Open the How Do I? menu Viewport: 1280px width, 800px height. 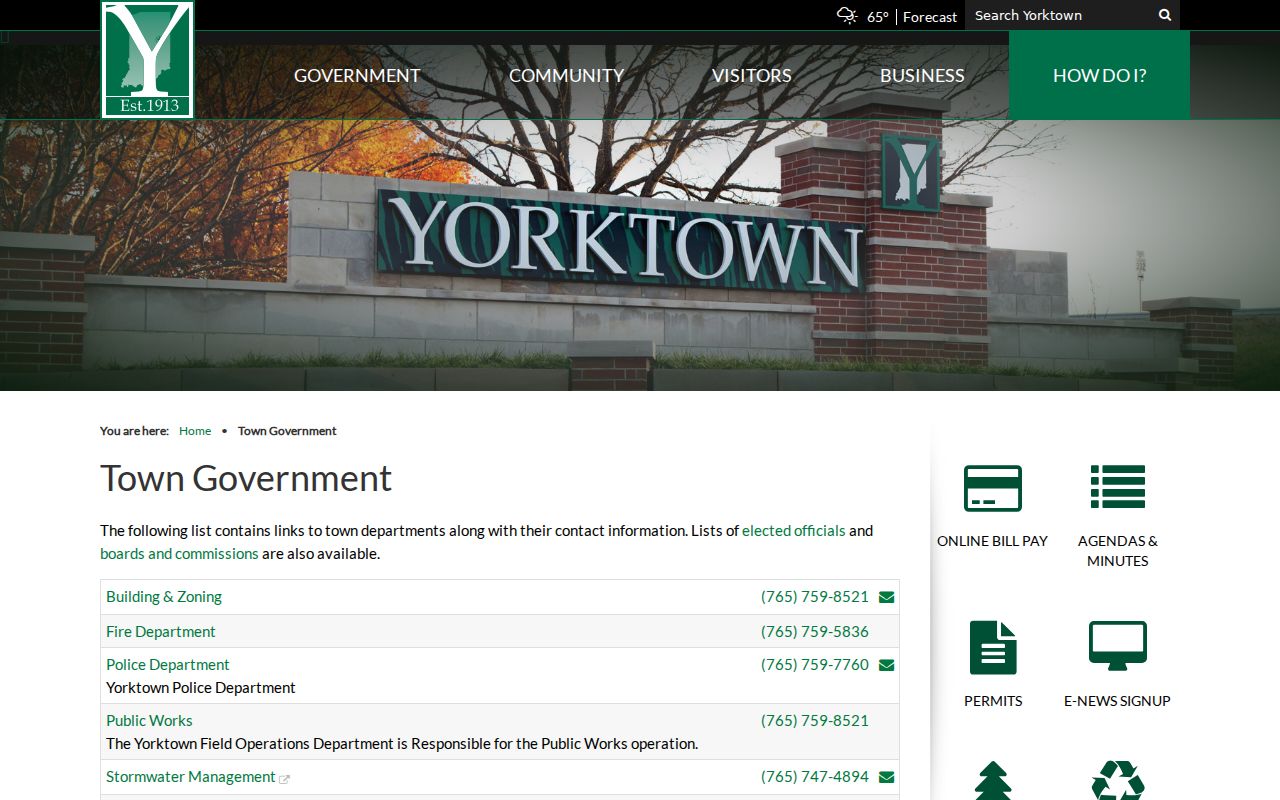(1099, 75)
